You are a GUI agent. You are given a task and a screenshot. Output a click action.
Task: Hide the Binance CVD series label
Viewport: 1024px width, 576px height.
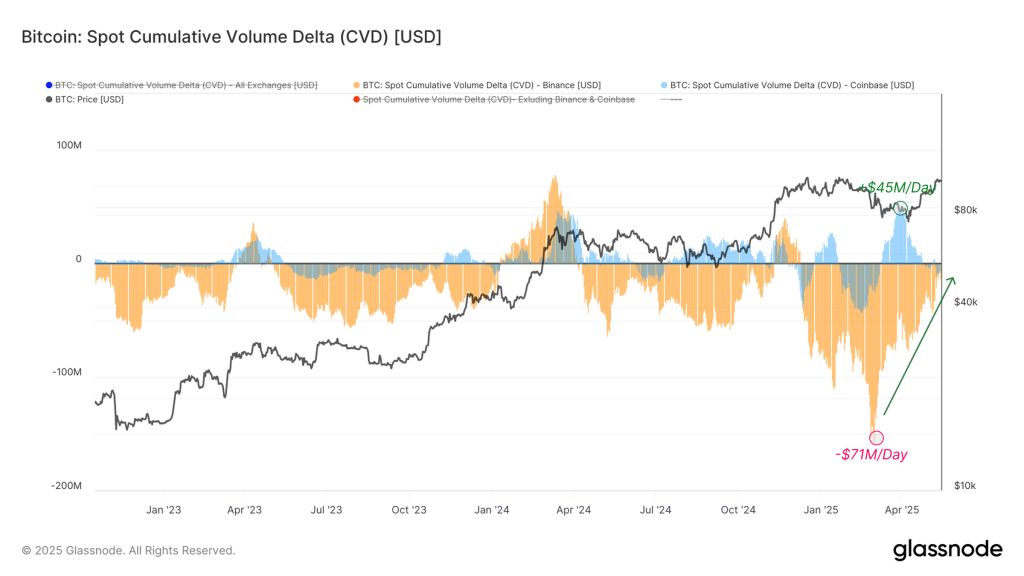[x=482, y=86]
